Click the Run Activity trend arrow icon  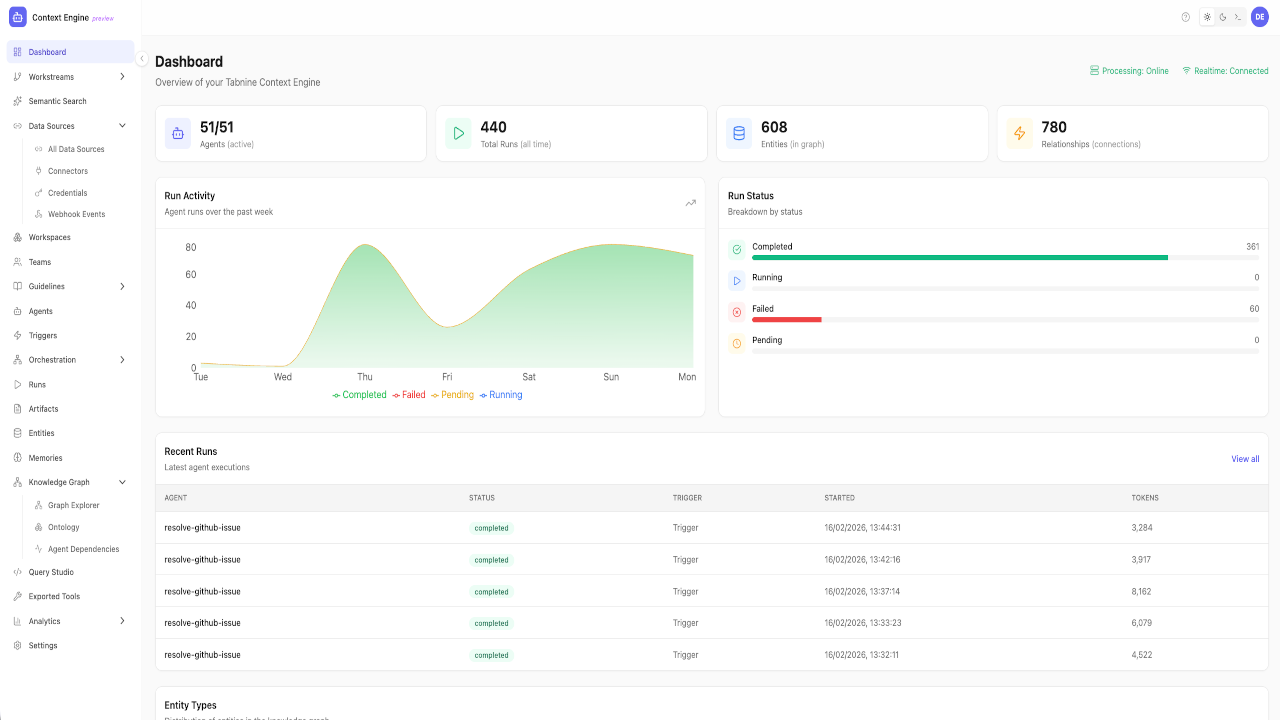(x=690, y=203)
